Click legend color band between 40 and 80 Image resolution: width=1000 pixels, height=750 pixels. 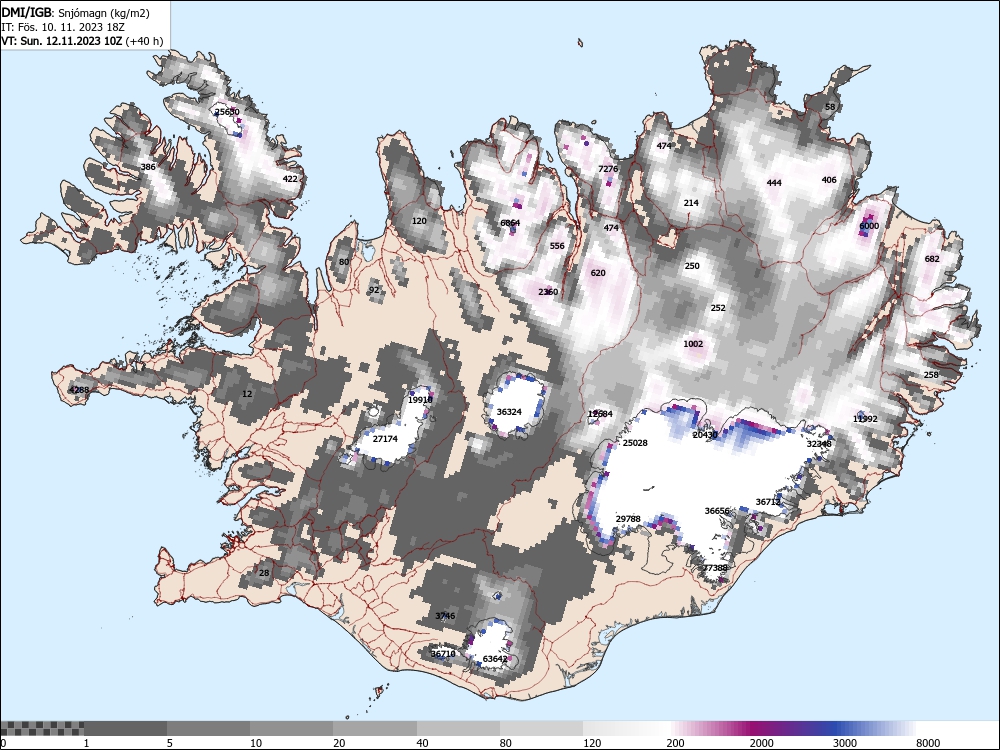coord(459,728)
